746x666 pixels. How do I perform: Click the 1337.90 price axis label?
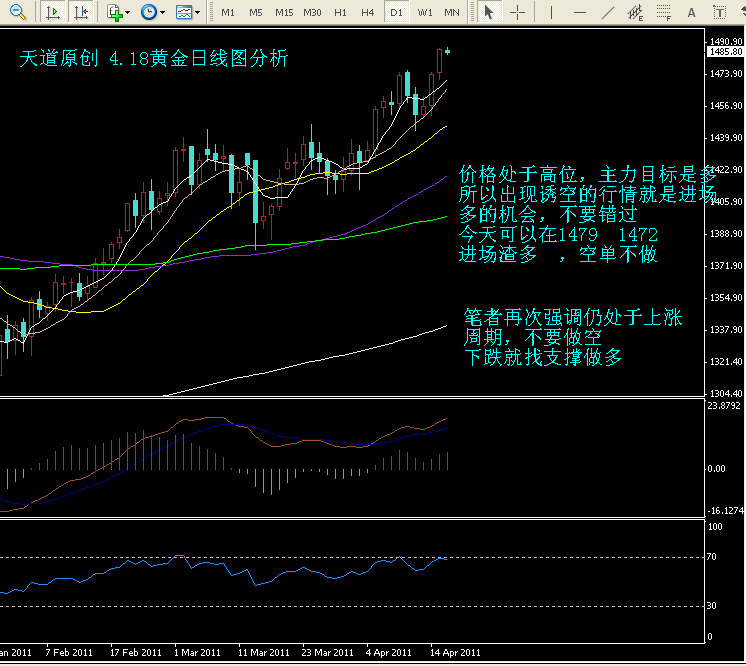pos(726,329)
